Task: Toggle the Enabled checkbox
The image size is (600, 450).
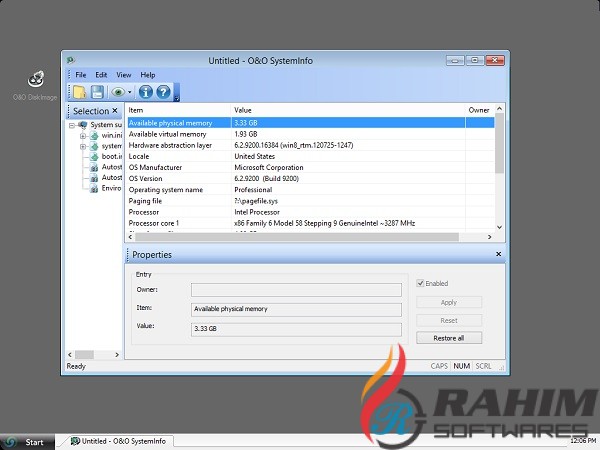Action: point(420,284)
